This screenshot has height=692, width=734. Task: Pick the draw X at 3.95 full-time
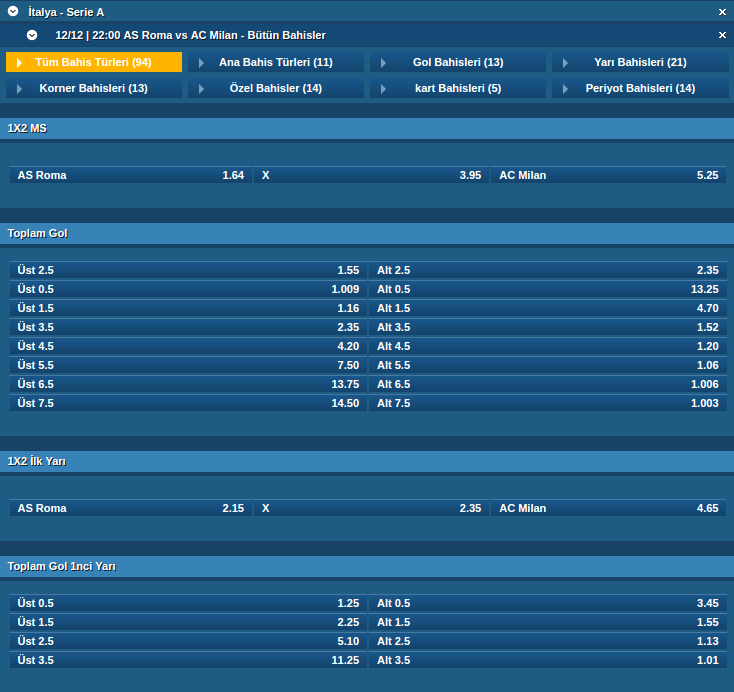coord(371,175)
